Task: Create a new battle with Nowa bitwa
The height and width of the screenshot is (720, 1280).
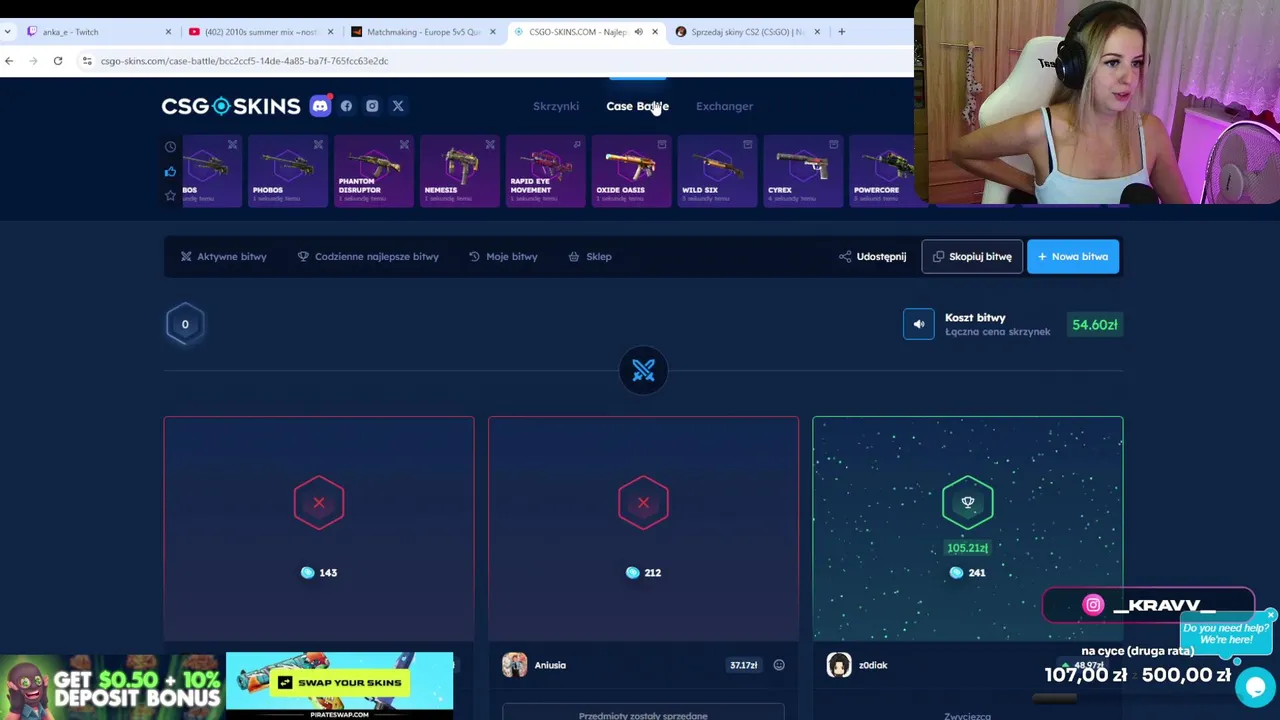Action: point(1073,257)
